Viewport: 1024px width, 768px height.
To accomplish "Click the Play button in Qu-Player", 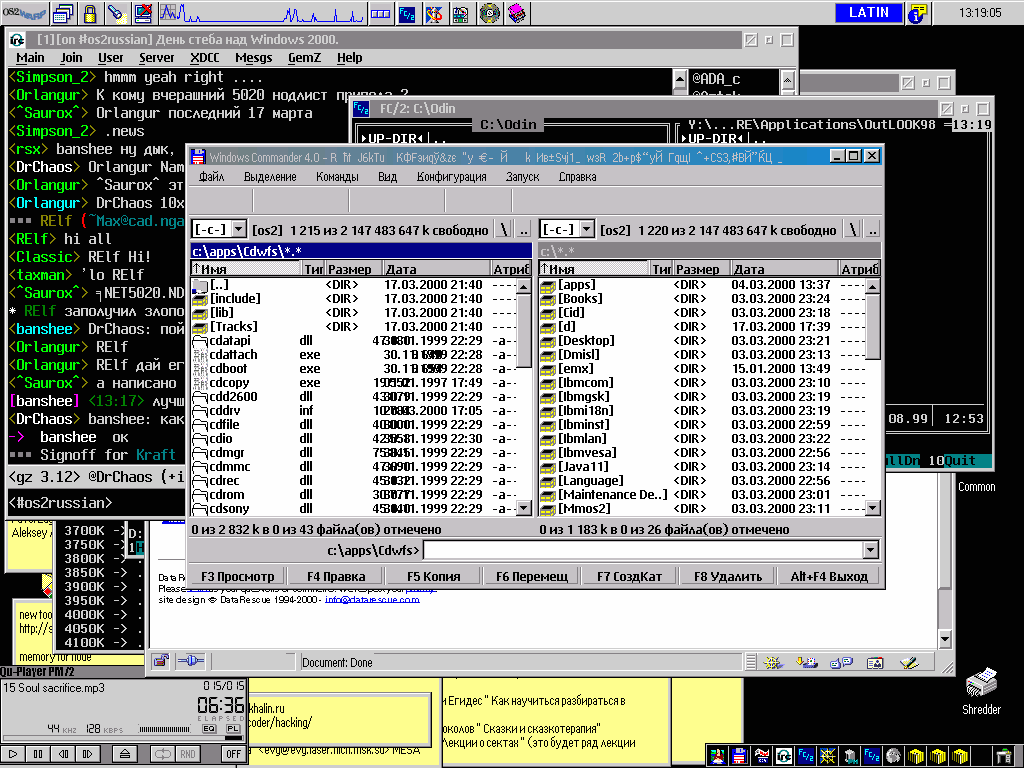I will 13,754.
